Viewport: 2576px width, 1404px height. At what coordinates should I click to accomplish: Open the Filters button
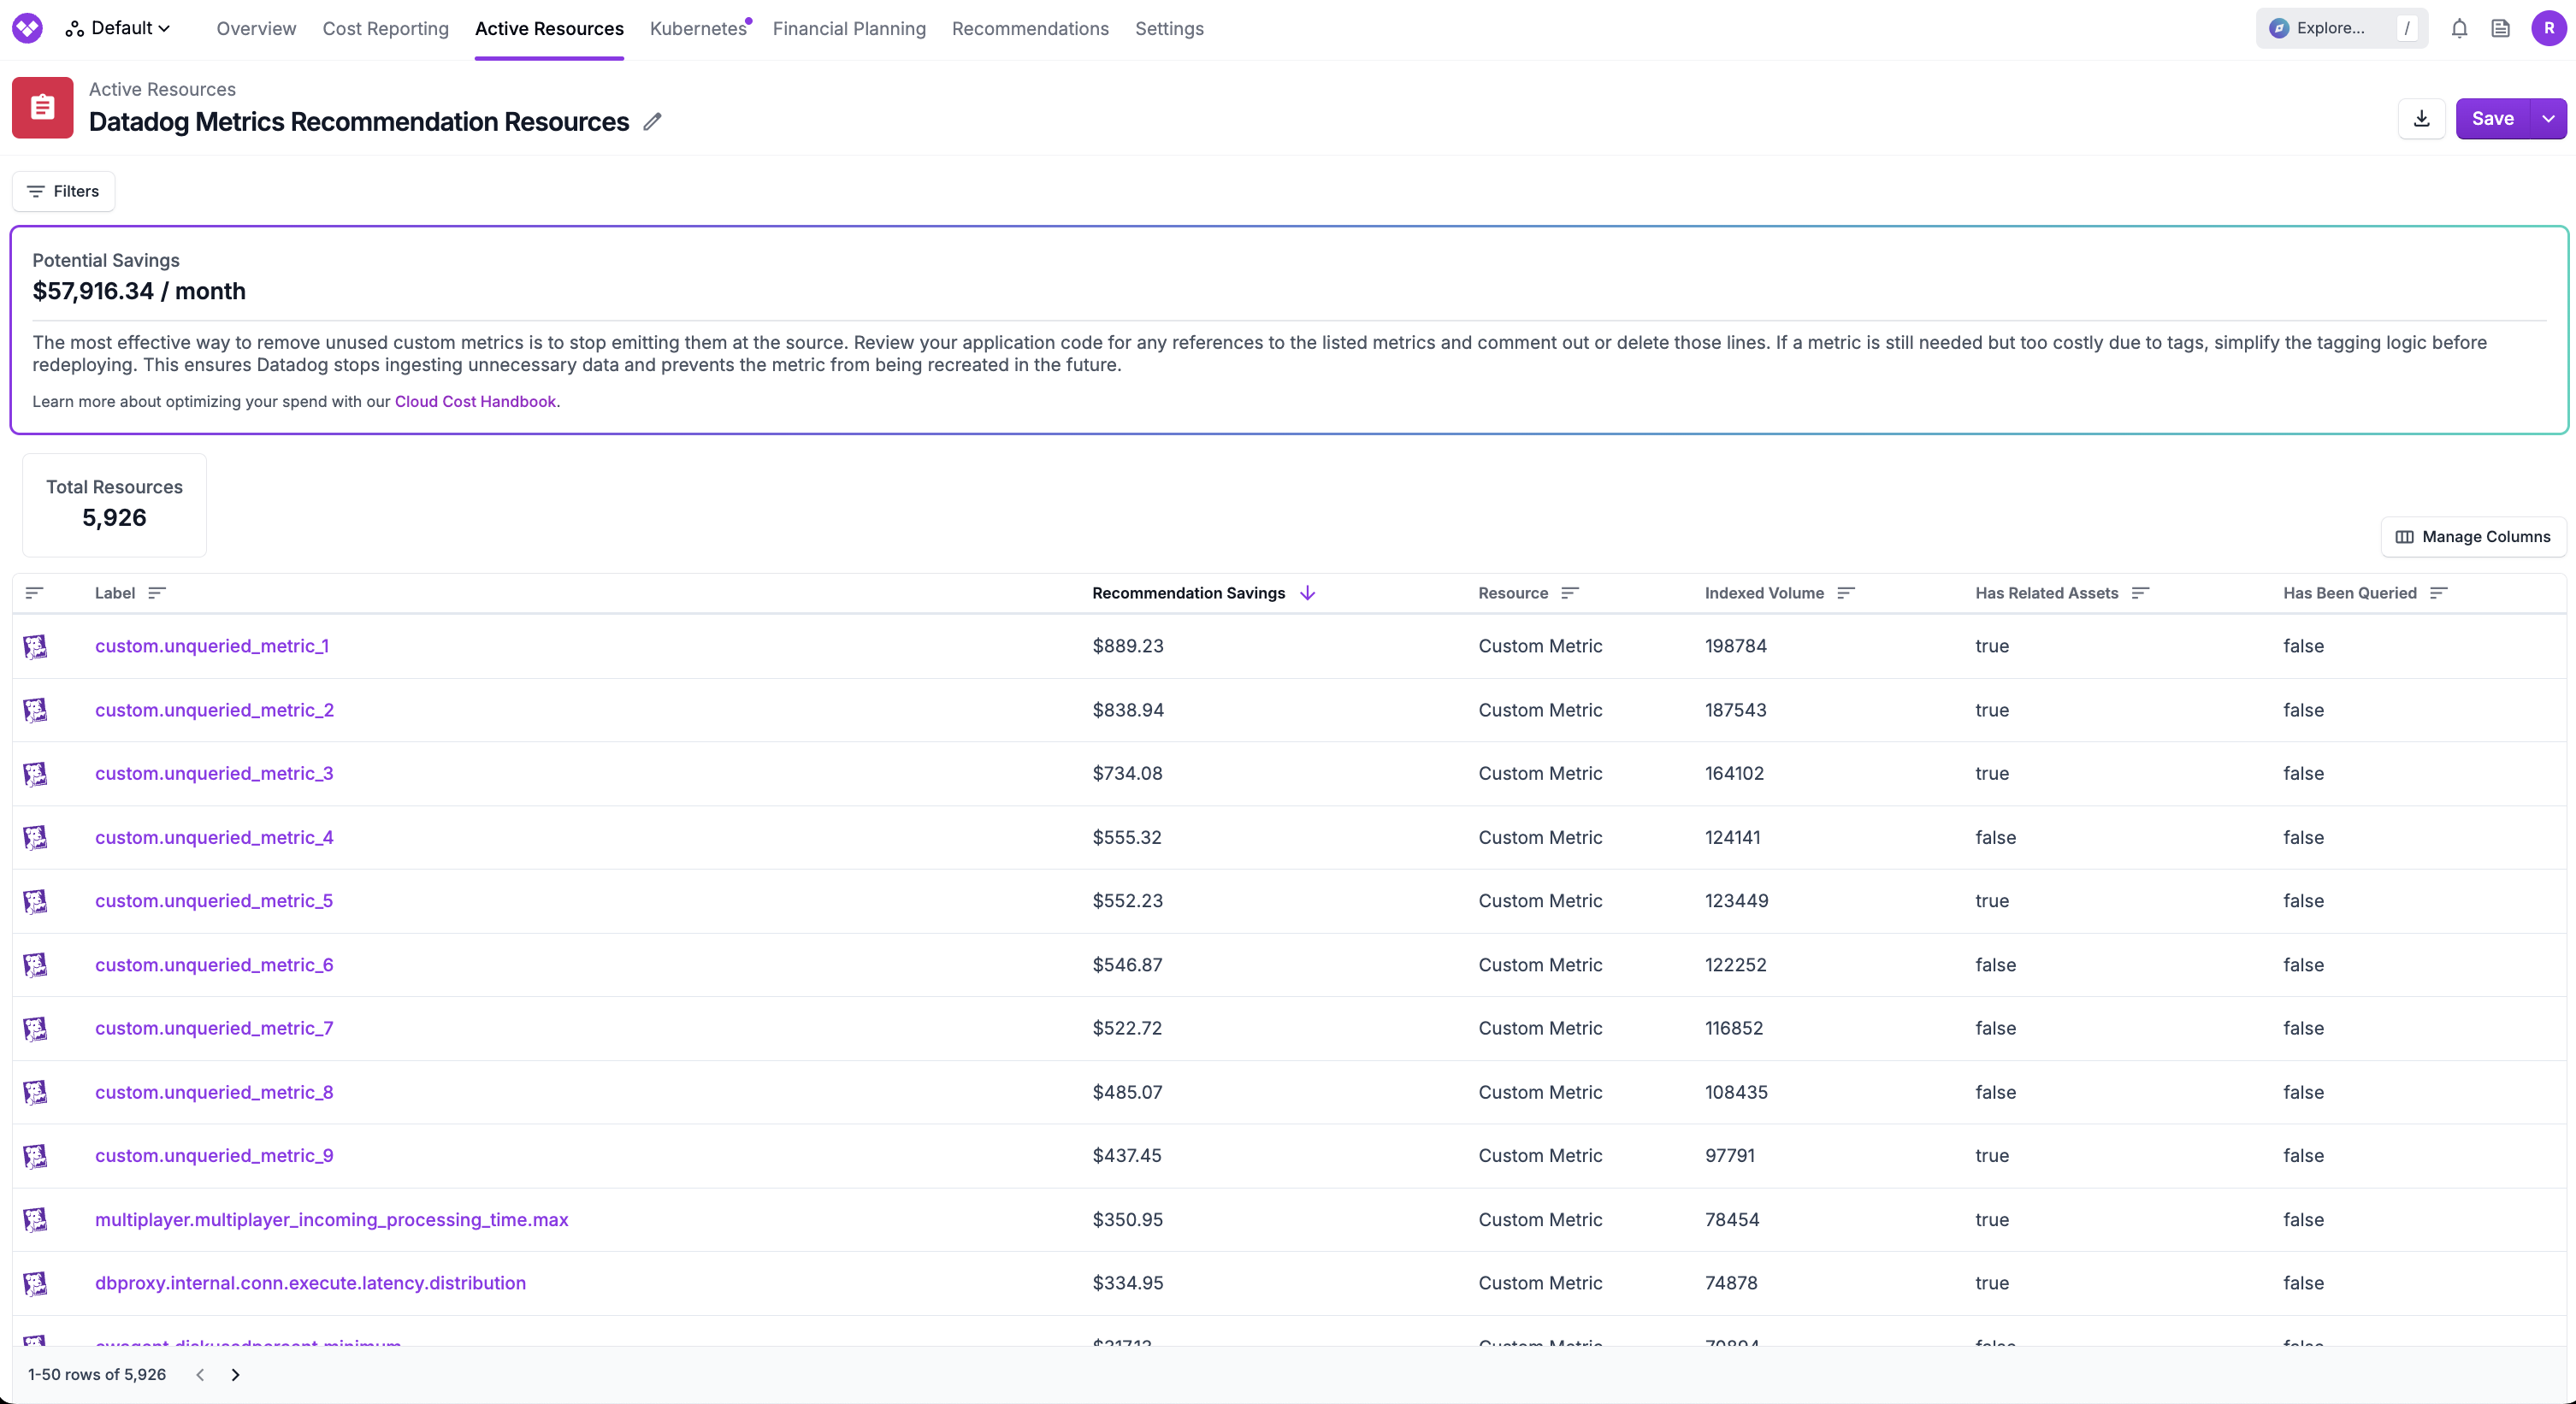63,191
